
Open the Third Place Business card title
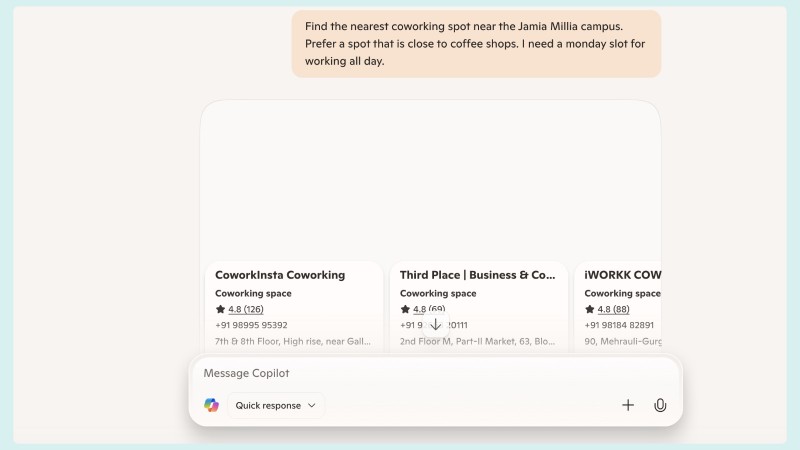click(478, 275)
